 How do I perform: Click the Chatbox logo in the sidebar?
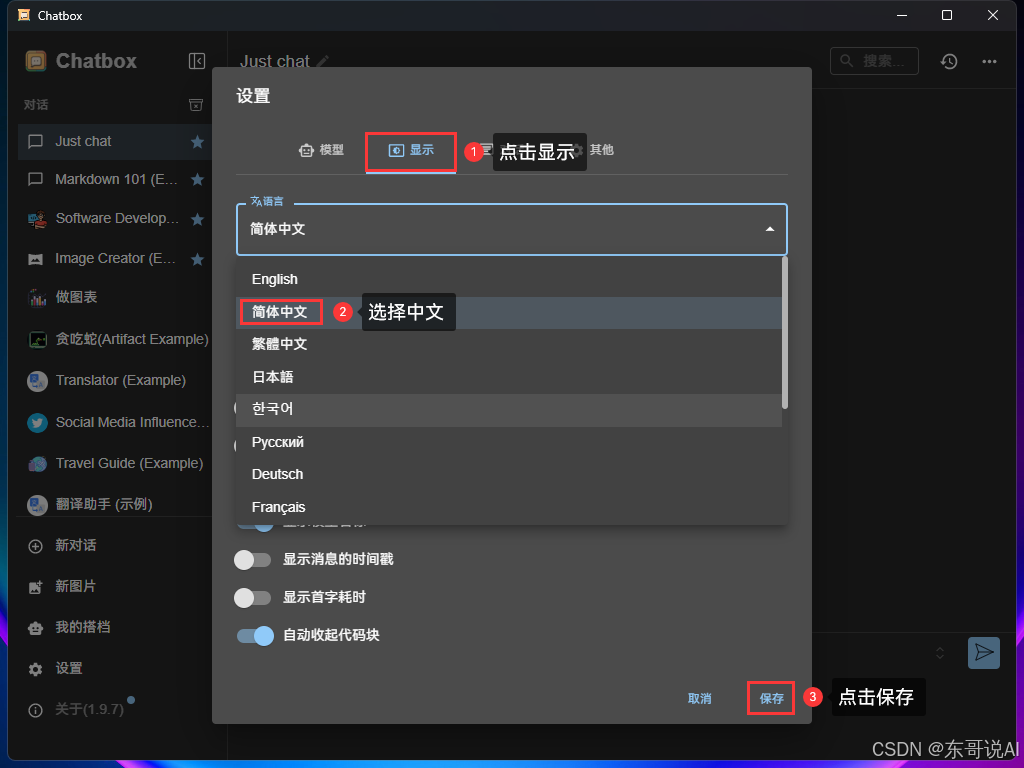pyautogui.click(x=36, y=61)
